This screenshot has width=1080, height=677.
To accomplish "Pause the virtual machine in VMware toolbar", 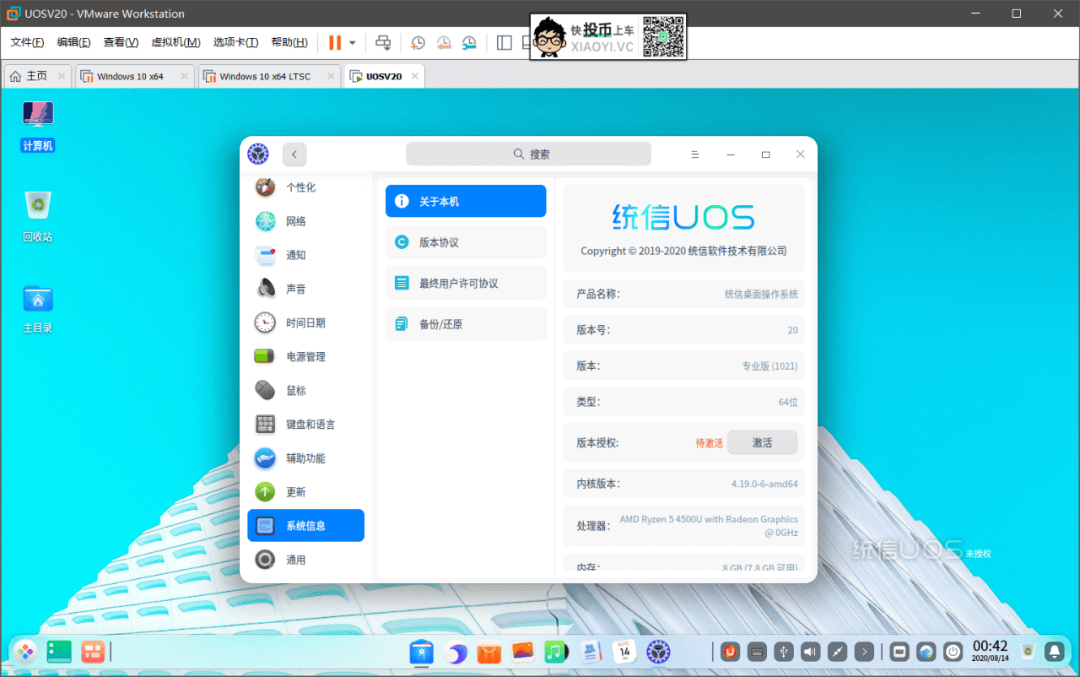I will tap(335, 43).
